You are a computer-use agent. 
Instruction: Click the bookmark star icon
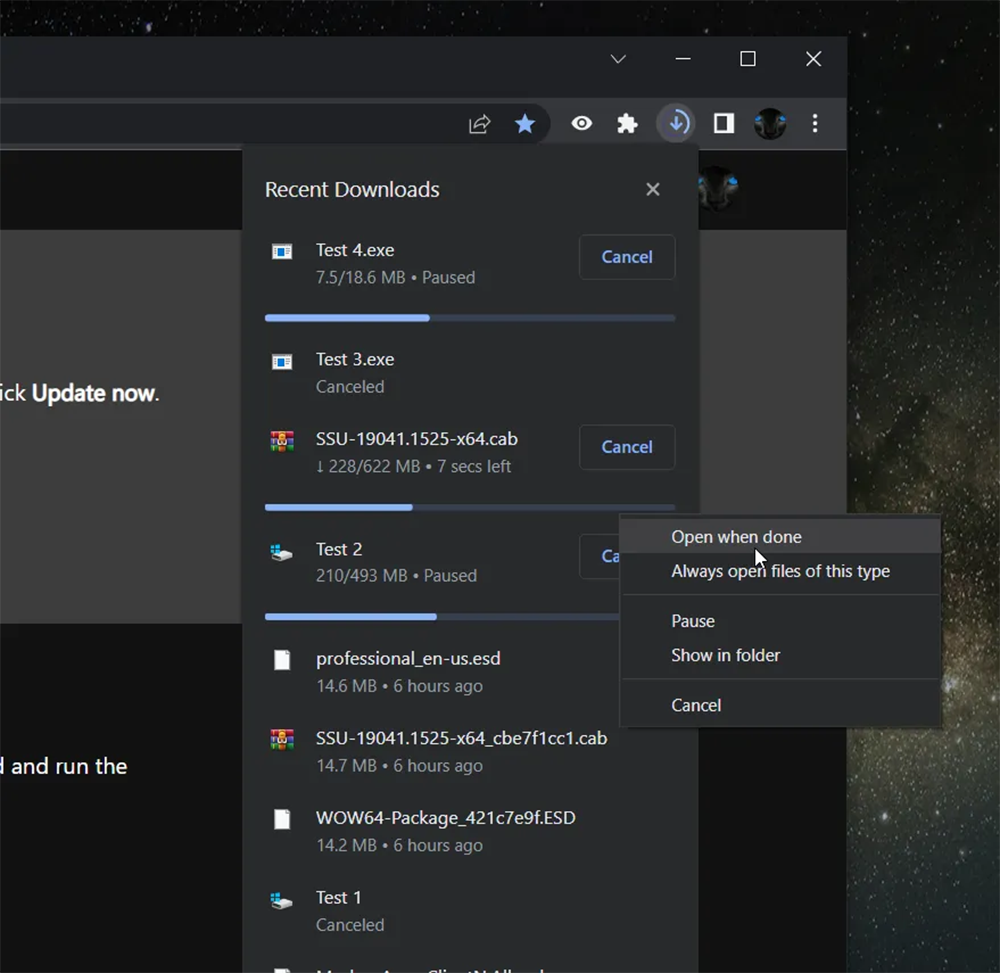coord(525,123)
